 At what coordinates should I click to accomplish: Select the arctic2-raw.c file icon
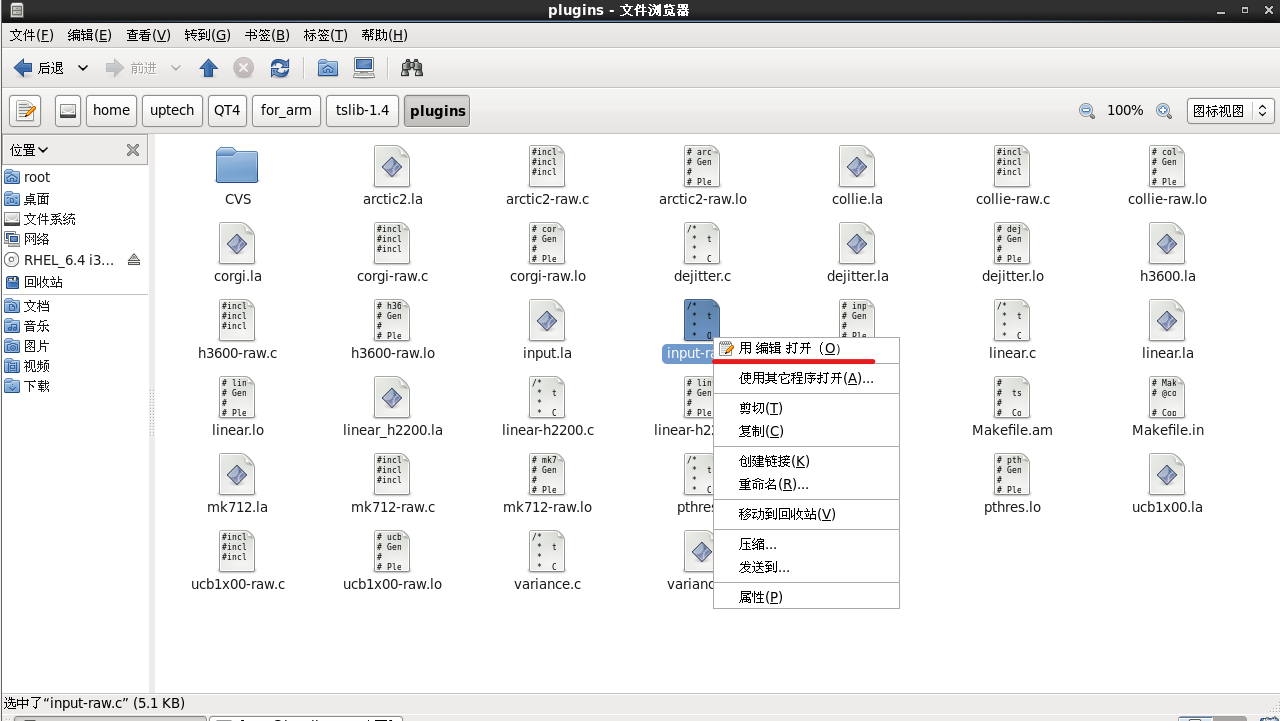pyautogui.click(x=547, y=165)
